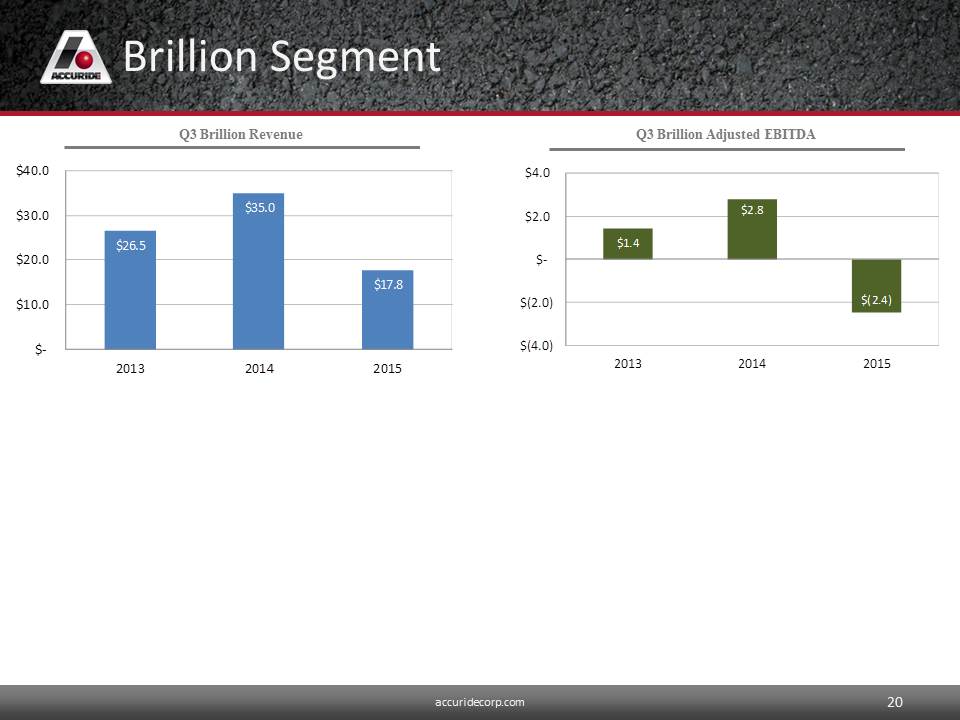Viewport: 960px width, 720px height.
Task: Click the $(4.0) EBITDA axis label
Action: coord(536,346)
